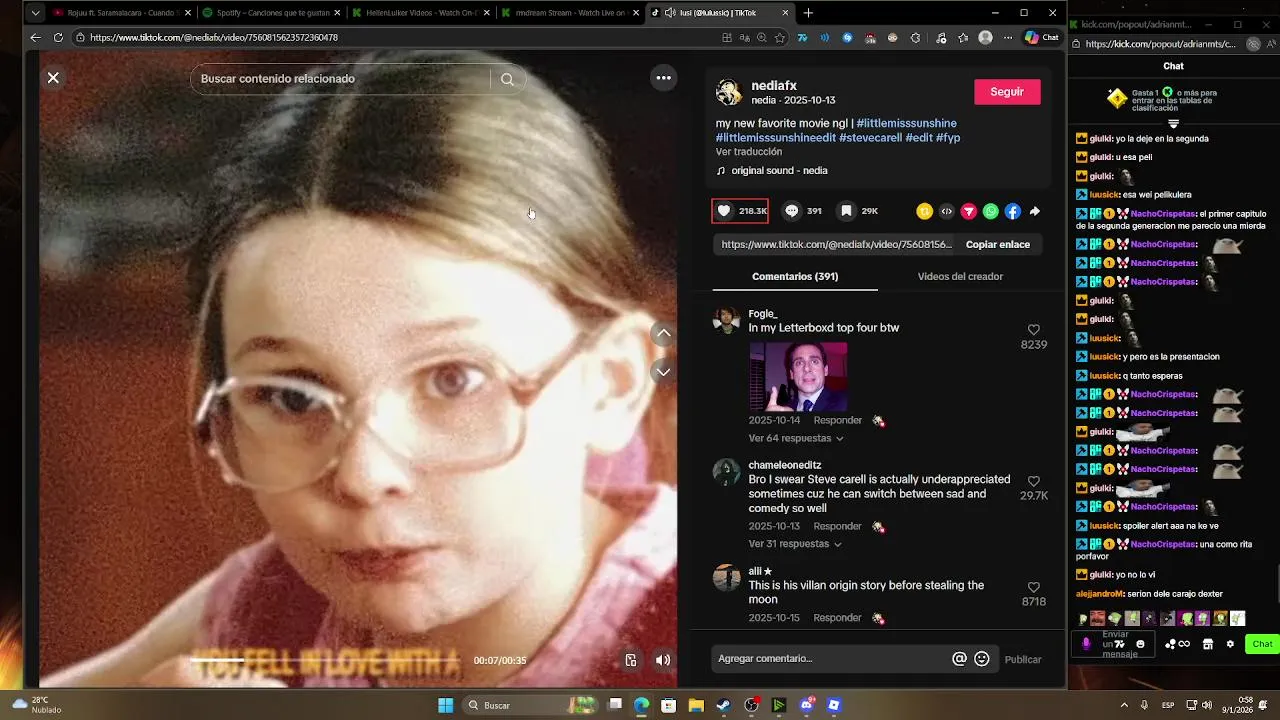Open the Kick chat settings gear
Screen dimensions: 1280x720
[1230, 644]
